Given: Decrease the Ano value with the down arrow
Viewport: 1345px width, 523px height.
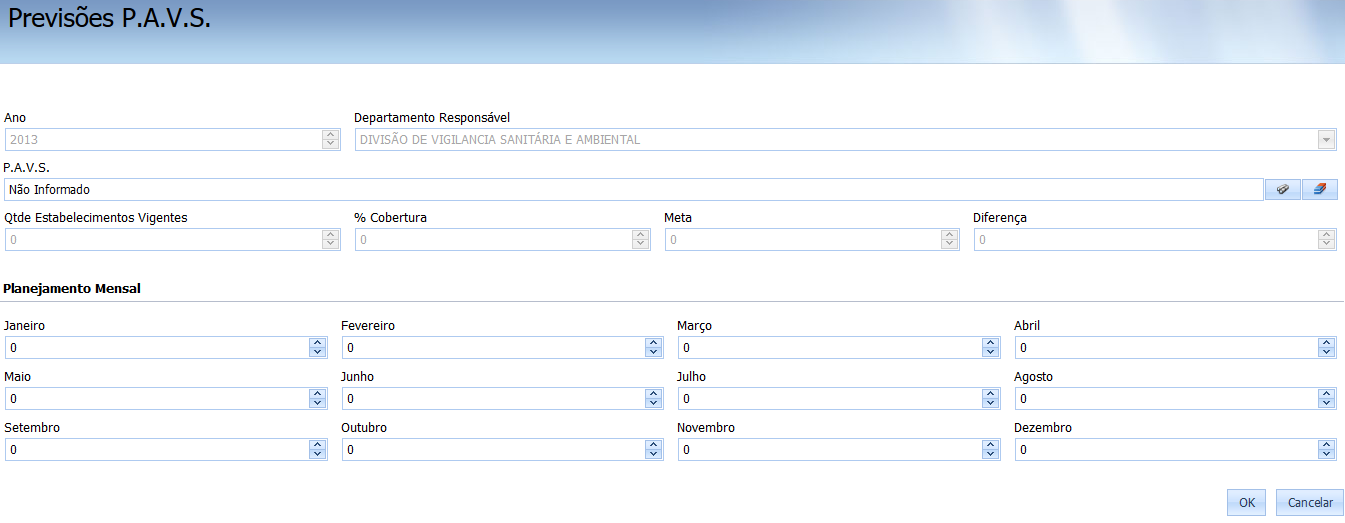Looking at the screenshot, I should click(331, 145).
